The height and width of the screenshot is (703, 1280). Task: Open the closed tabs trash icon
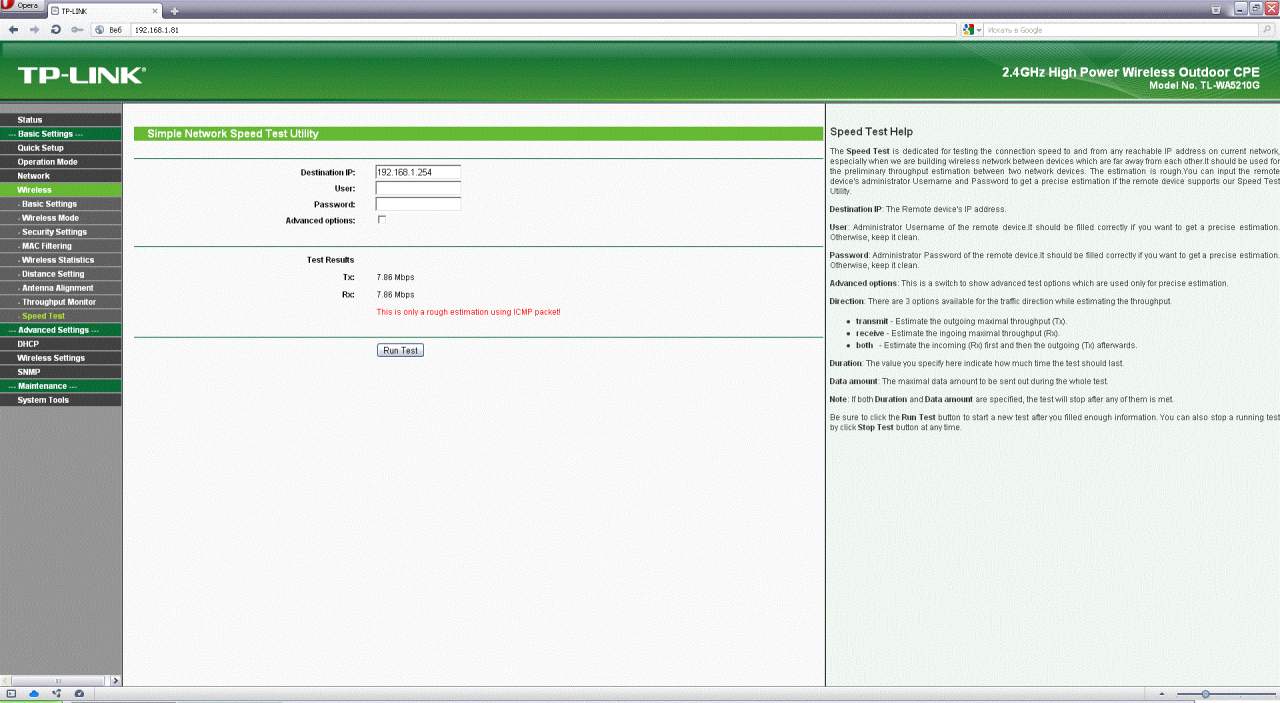[1216, 9]
